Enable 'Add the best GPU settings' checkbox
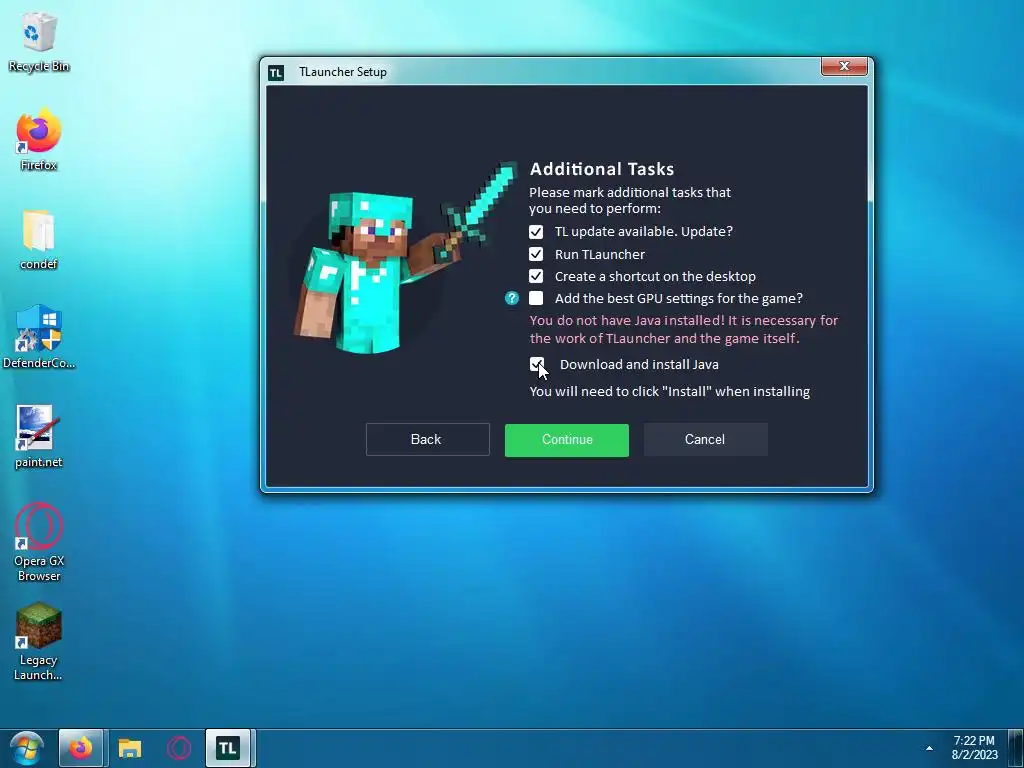 [536, 298]
